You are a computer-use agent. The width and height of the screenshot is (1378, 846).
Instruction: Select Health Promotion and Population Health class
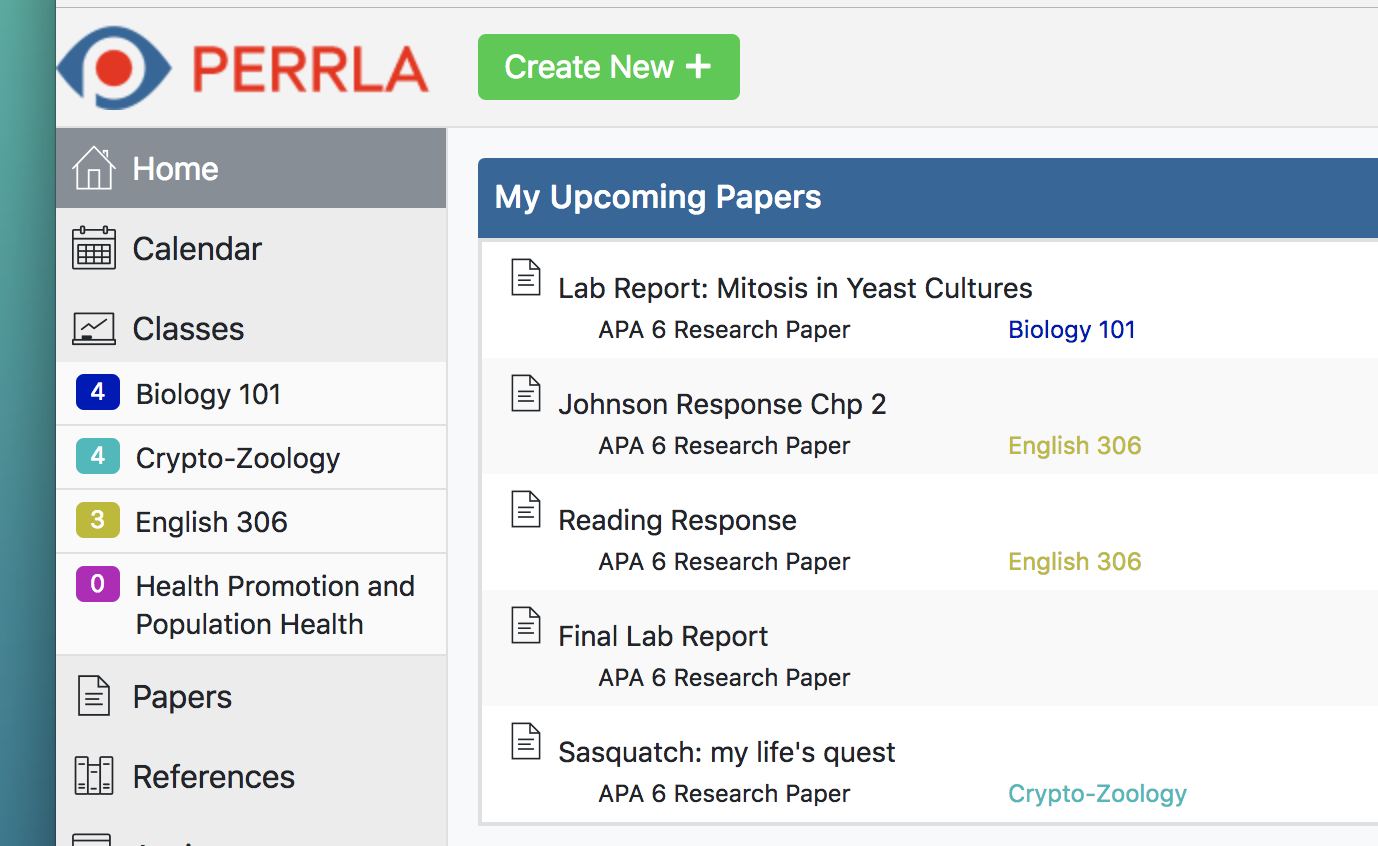[276, 605]
